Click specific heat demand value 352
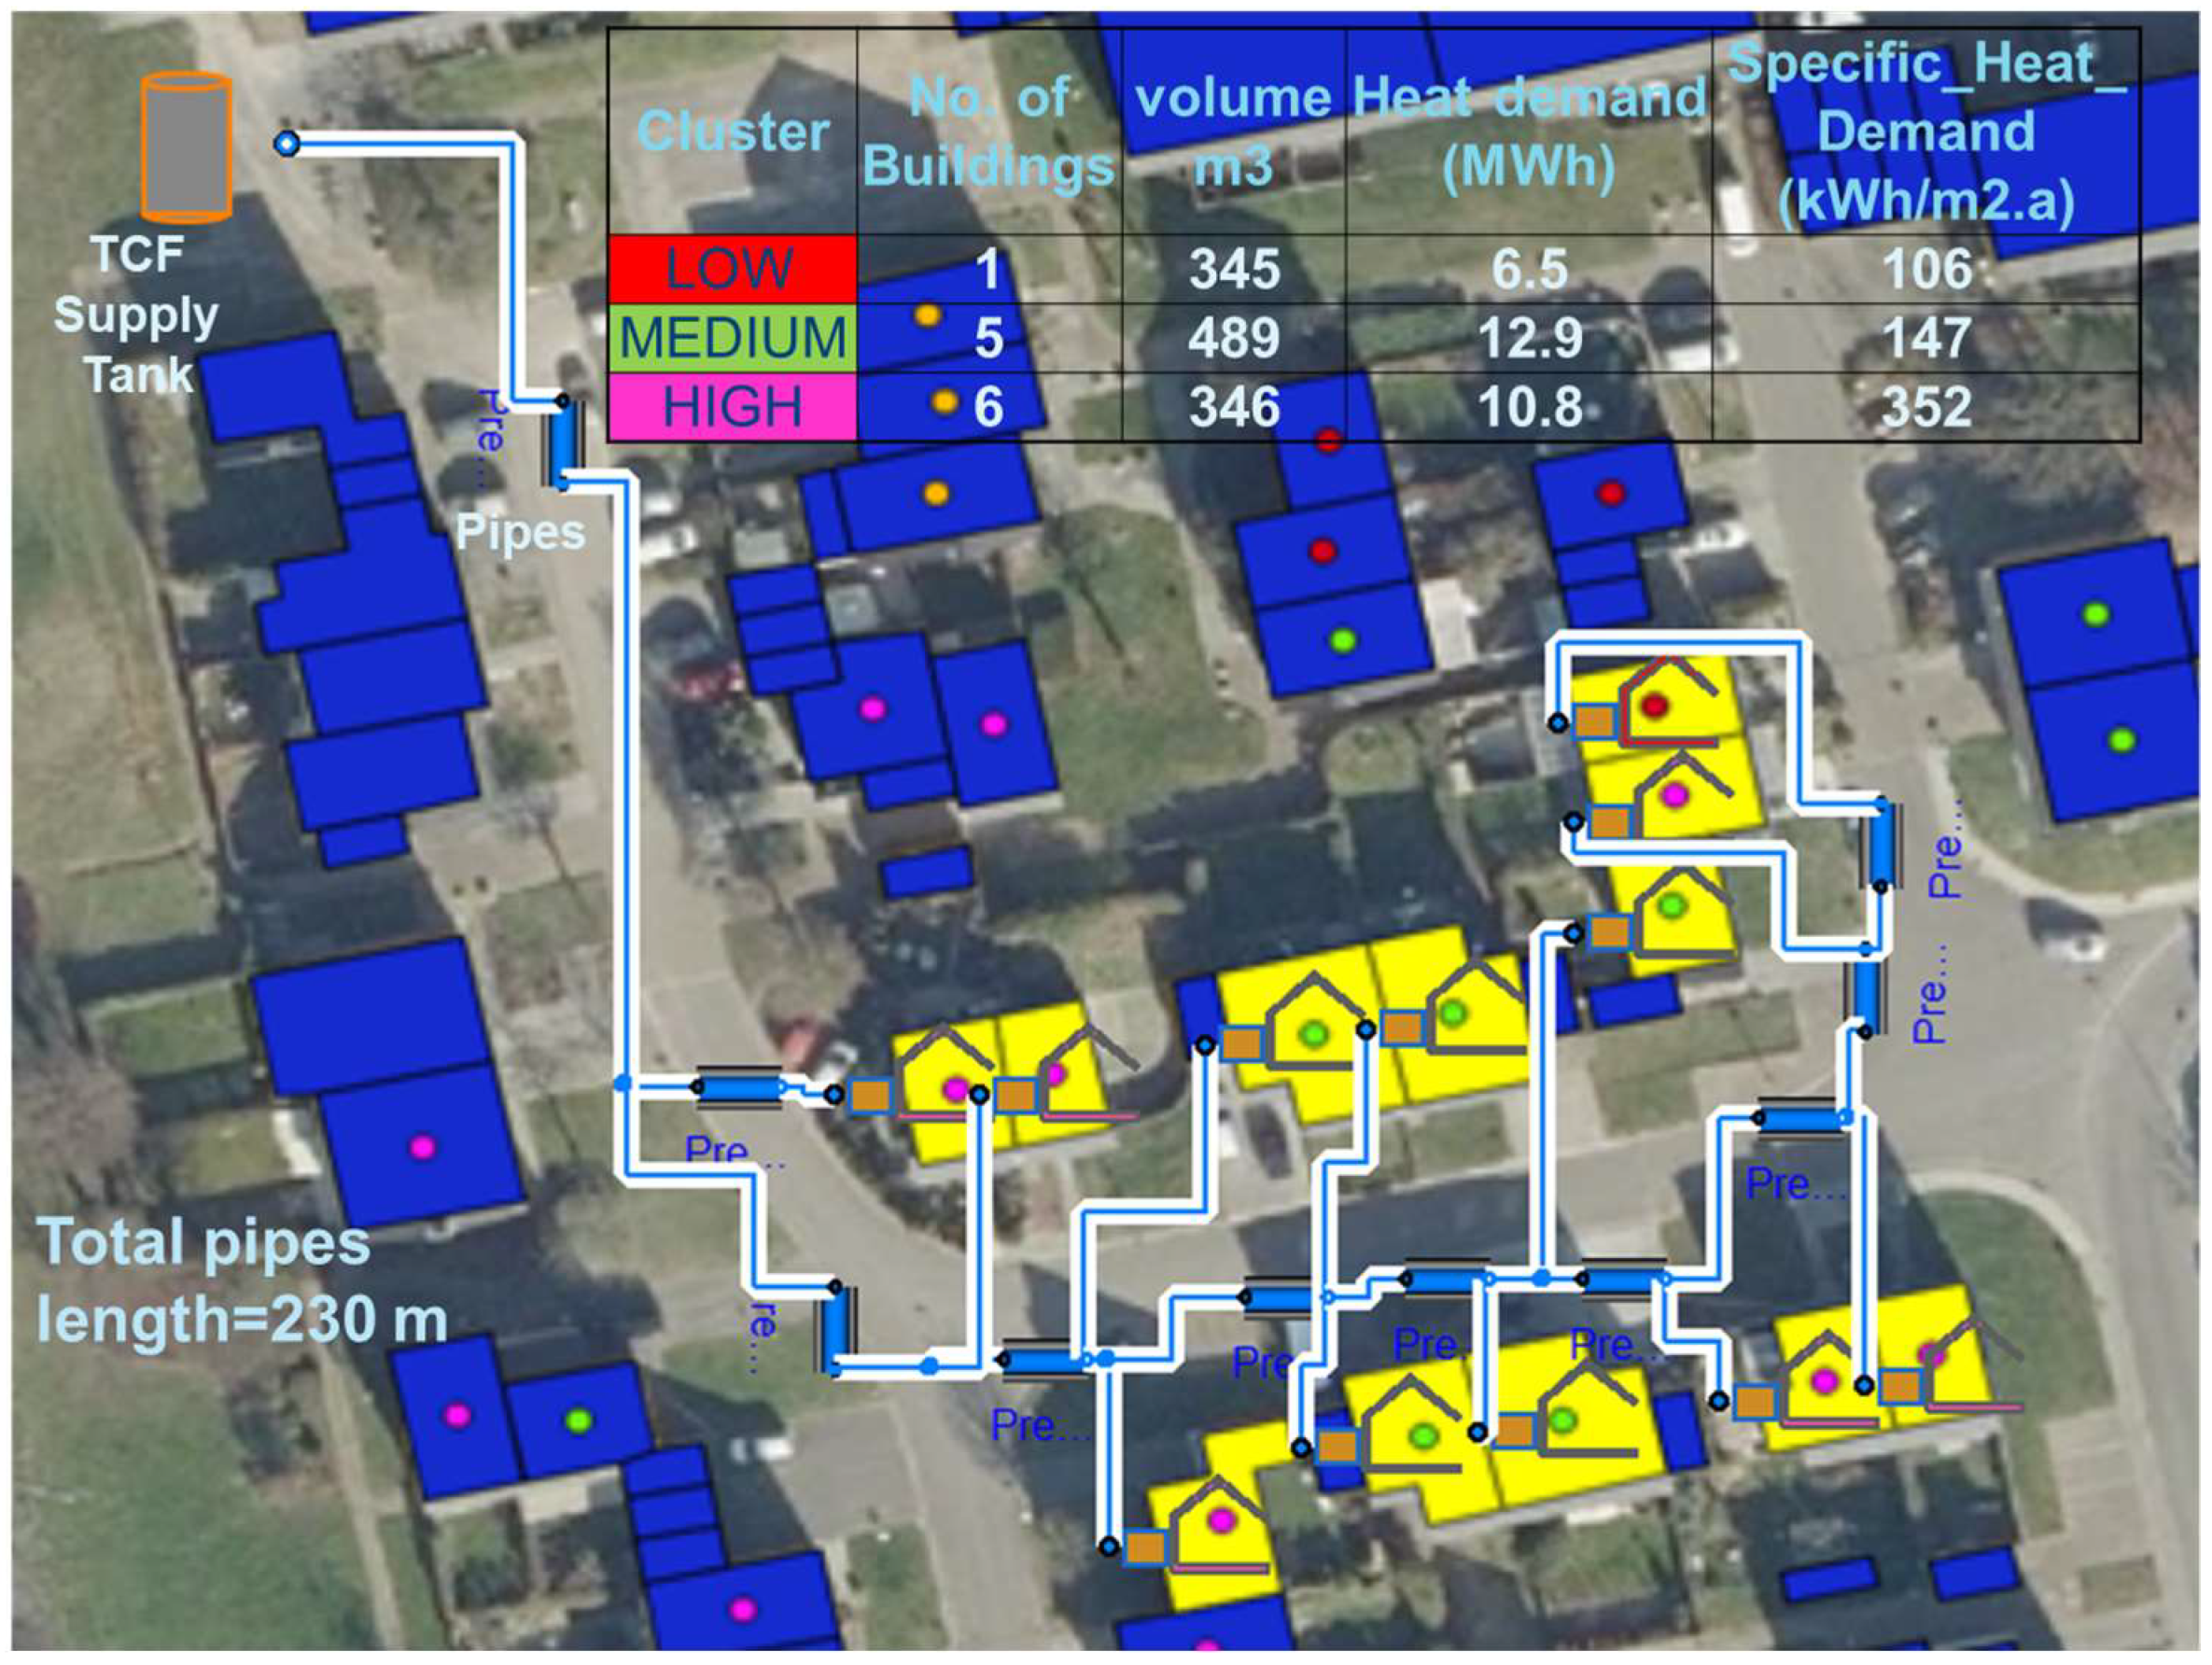Screen dimensions: 2212x1665 tap(1927, 407)
